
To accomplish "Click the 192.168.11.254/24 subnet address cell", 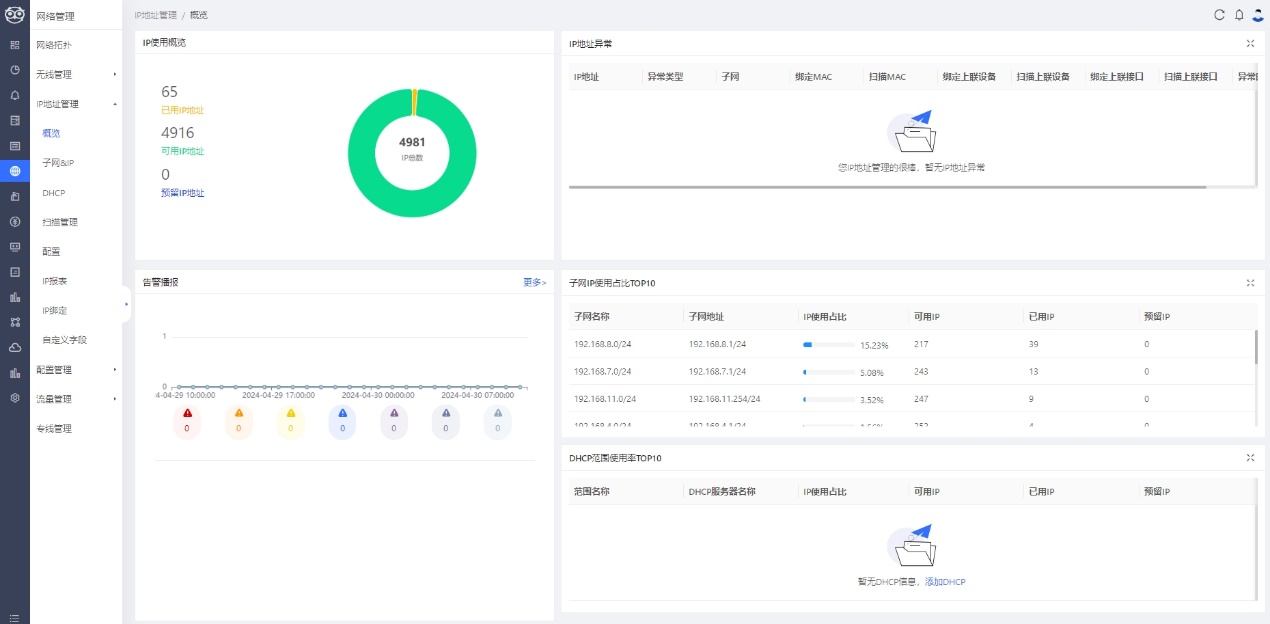I will pos(725,399).
